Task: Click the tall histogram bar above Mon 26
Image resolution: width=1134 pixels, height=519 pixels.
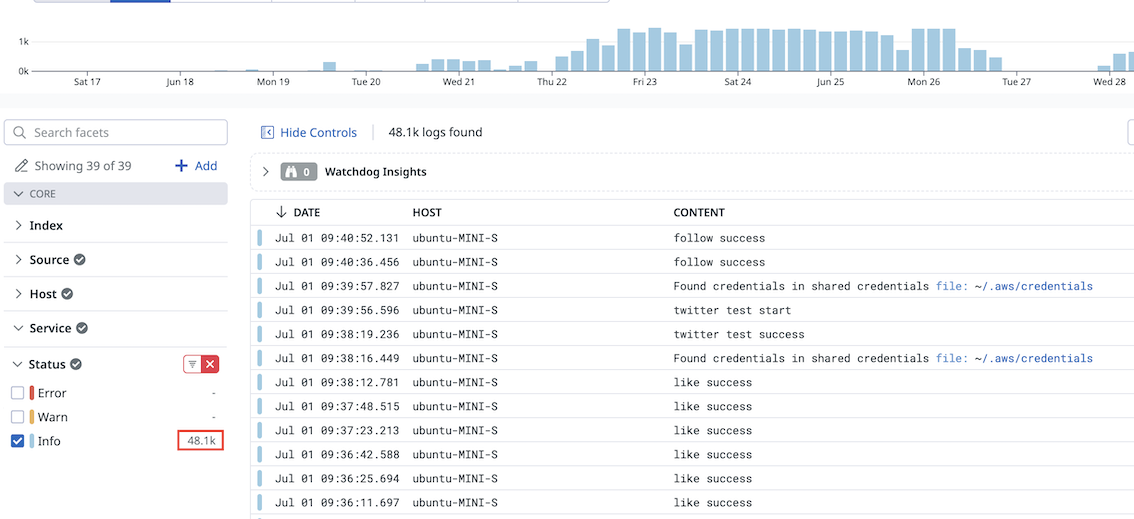Action: (x=918, y=51)
